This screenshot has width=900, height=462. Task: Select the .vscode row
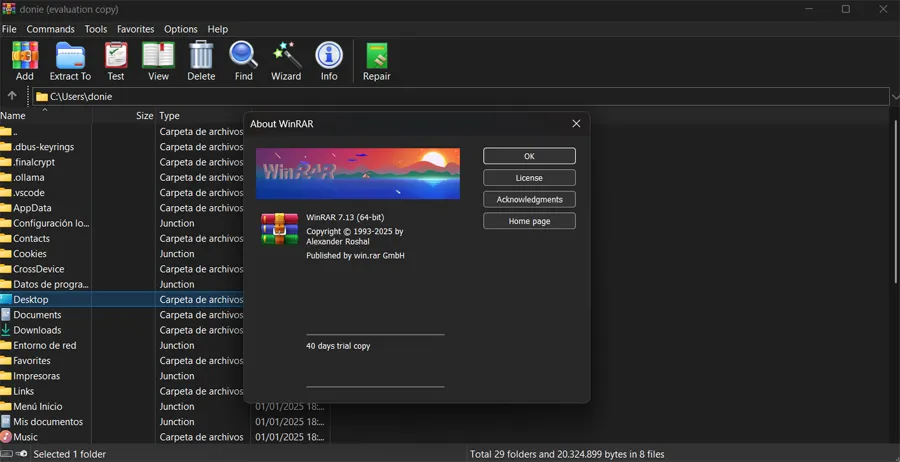pyautogui.click(x=123, y=192)
